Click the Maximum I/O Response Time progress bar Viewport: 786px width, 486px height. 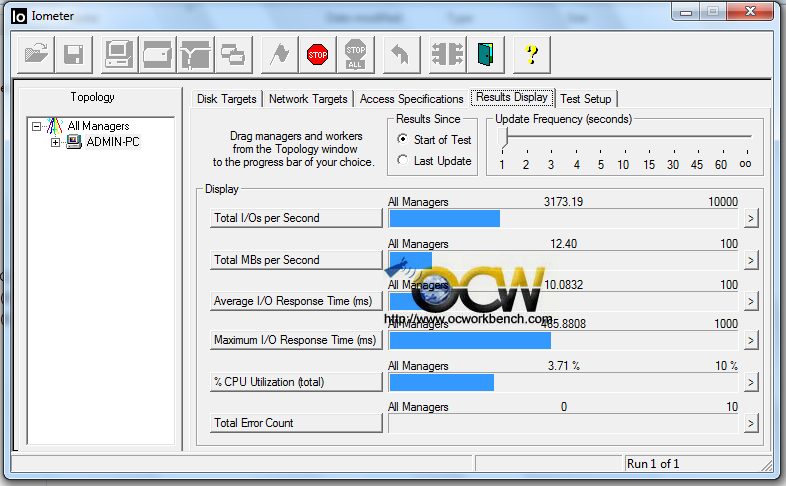[563, 341]
